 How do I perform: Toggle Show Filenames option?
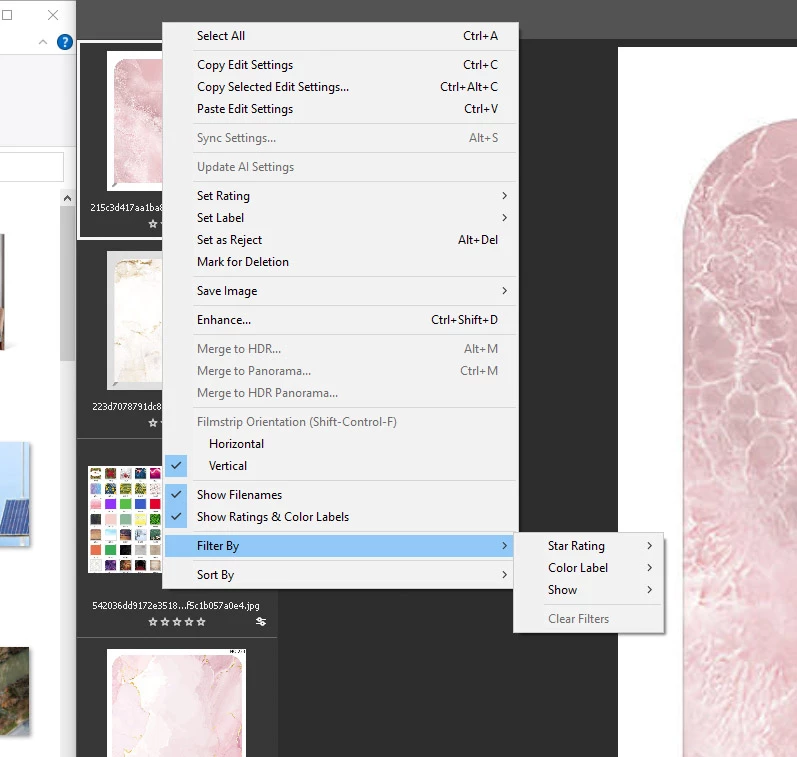point(341,495)
